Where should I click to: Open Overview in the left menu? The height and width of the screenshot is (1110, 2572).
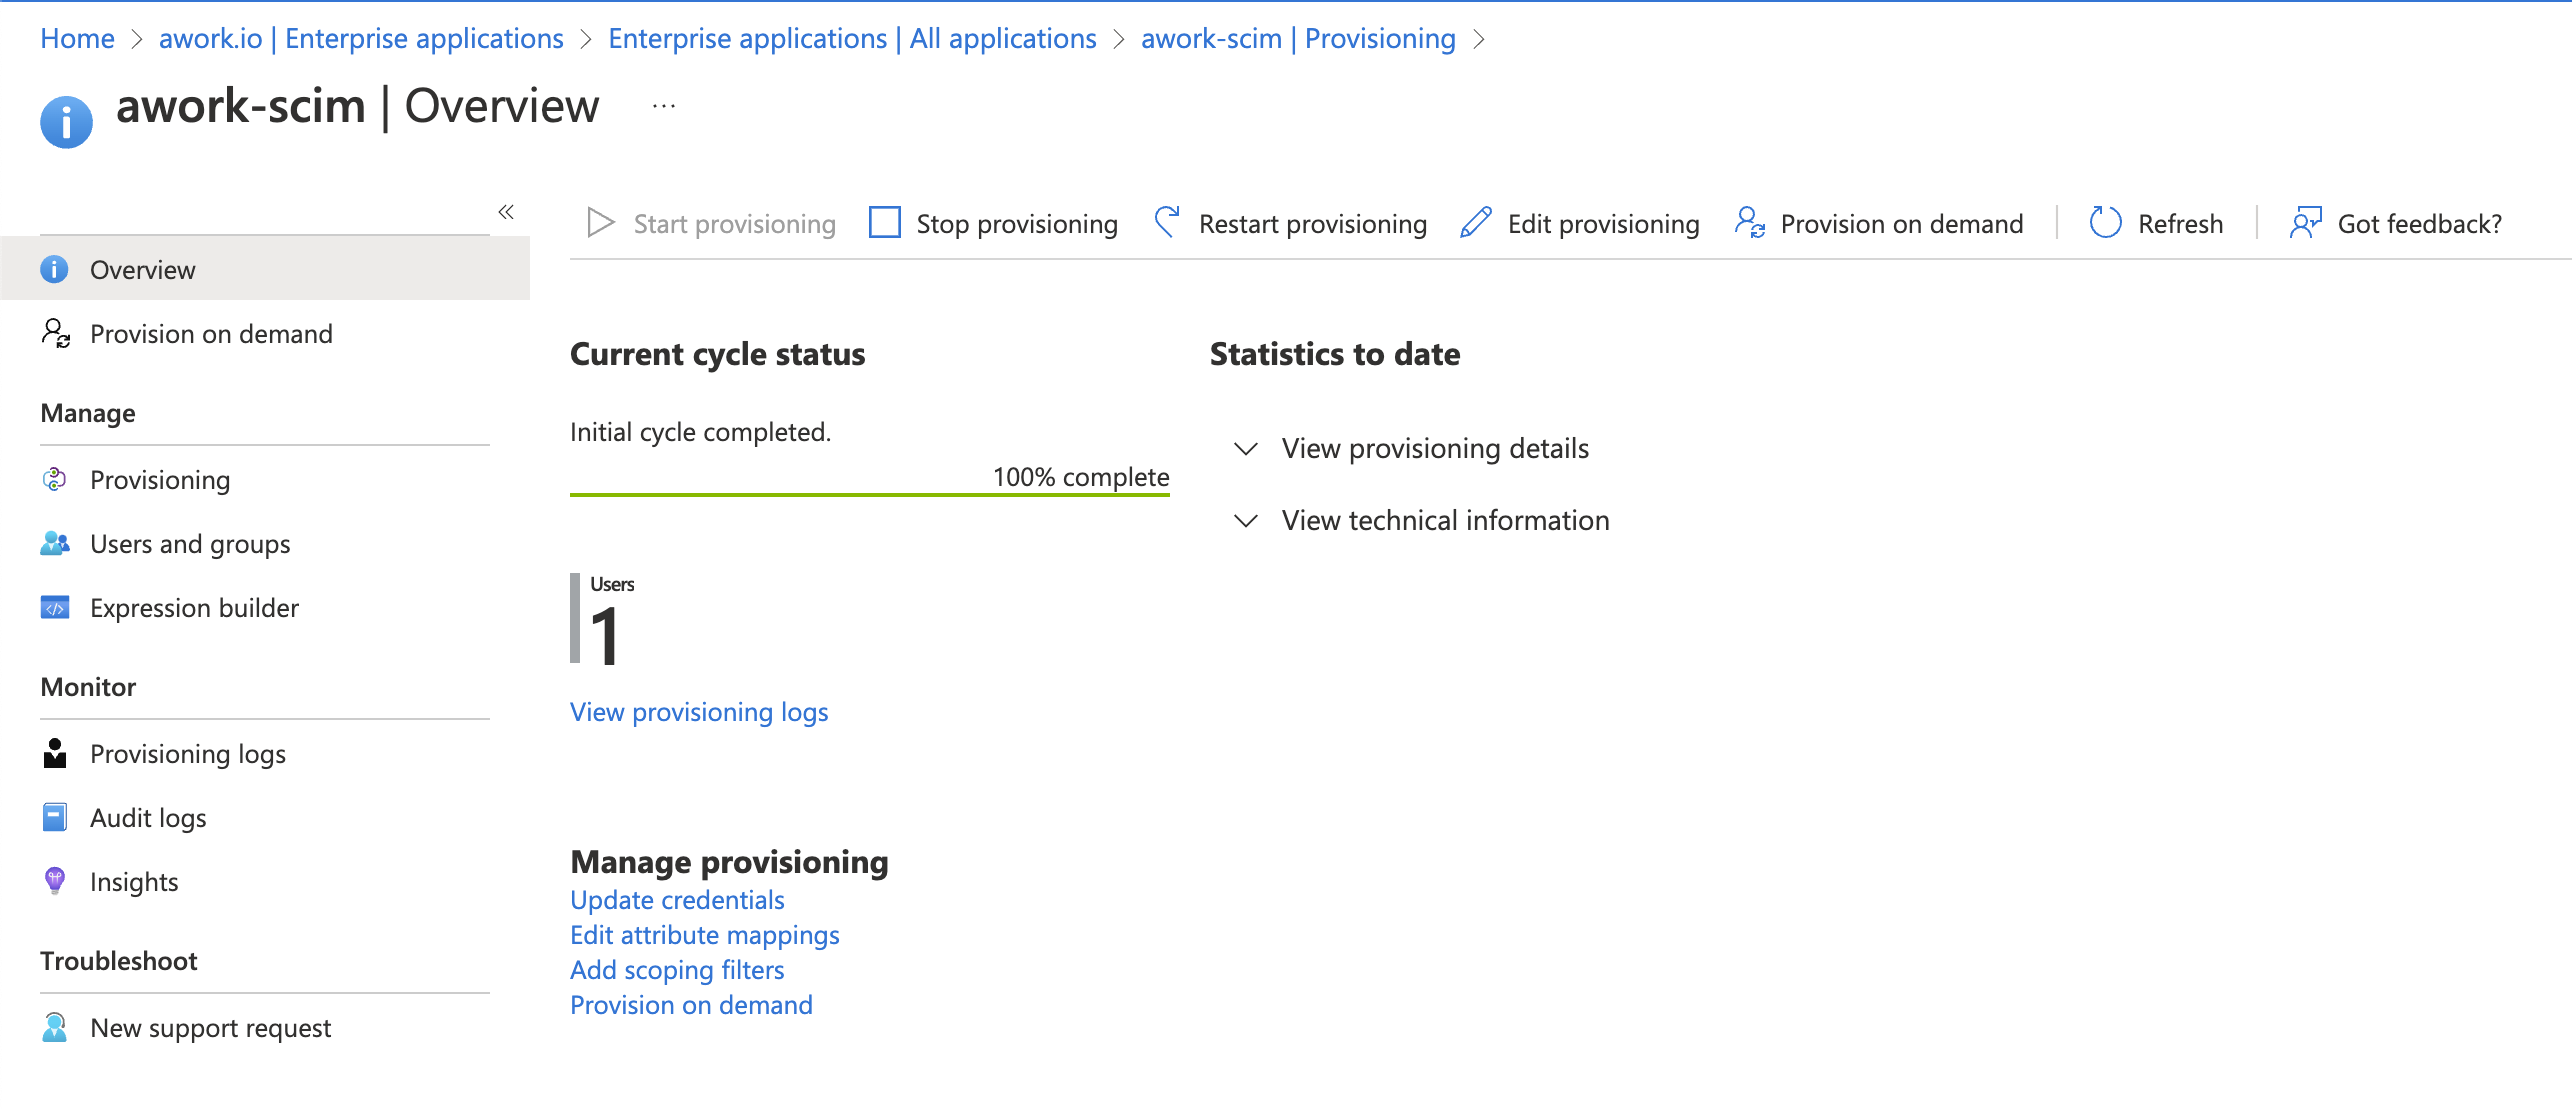[x=265, y=269]
